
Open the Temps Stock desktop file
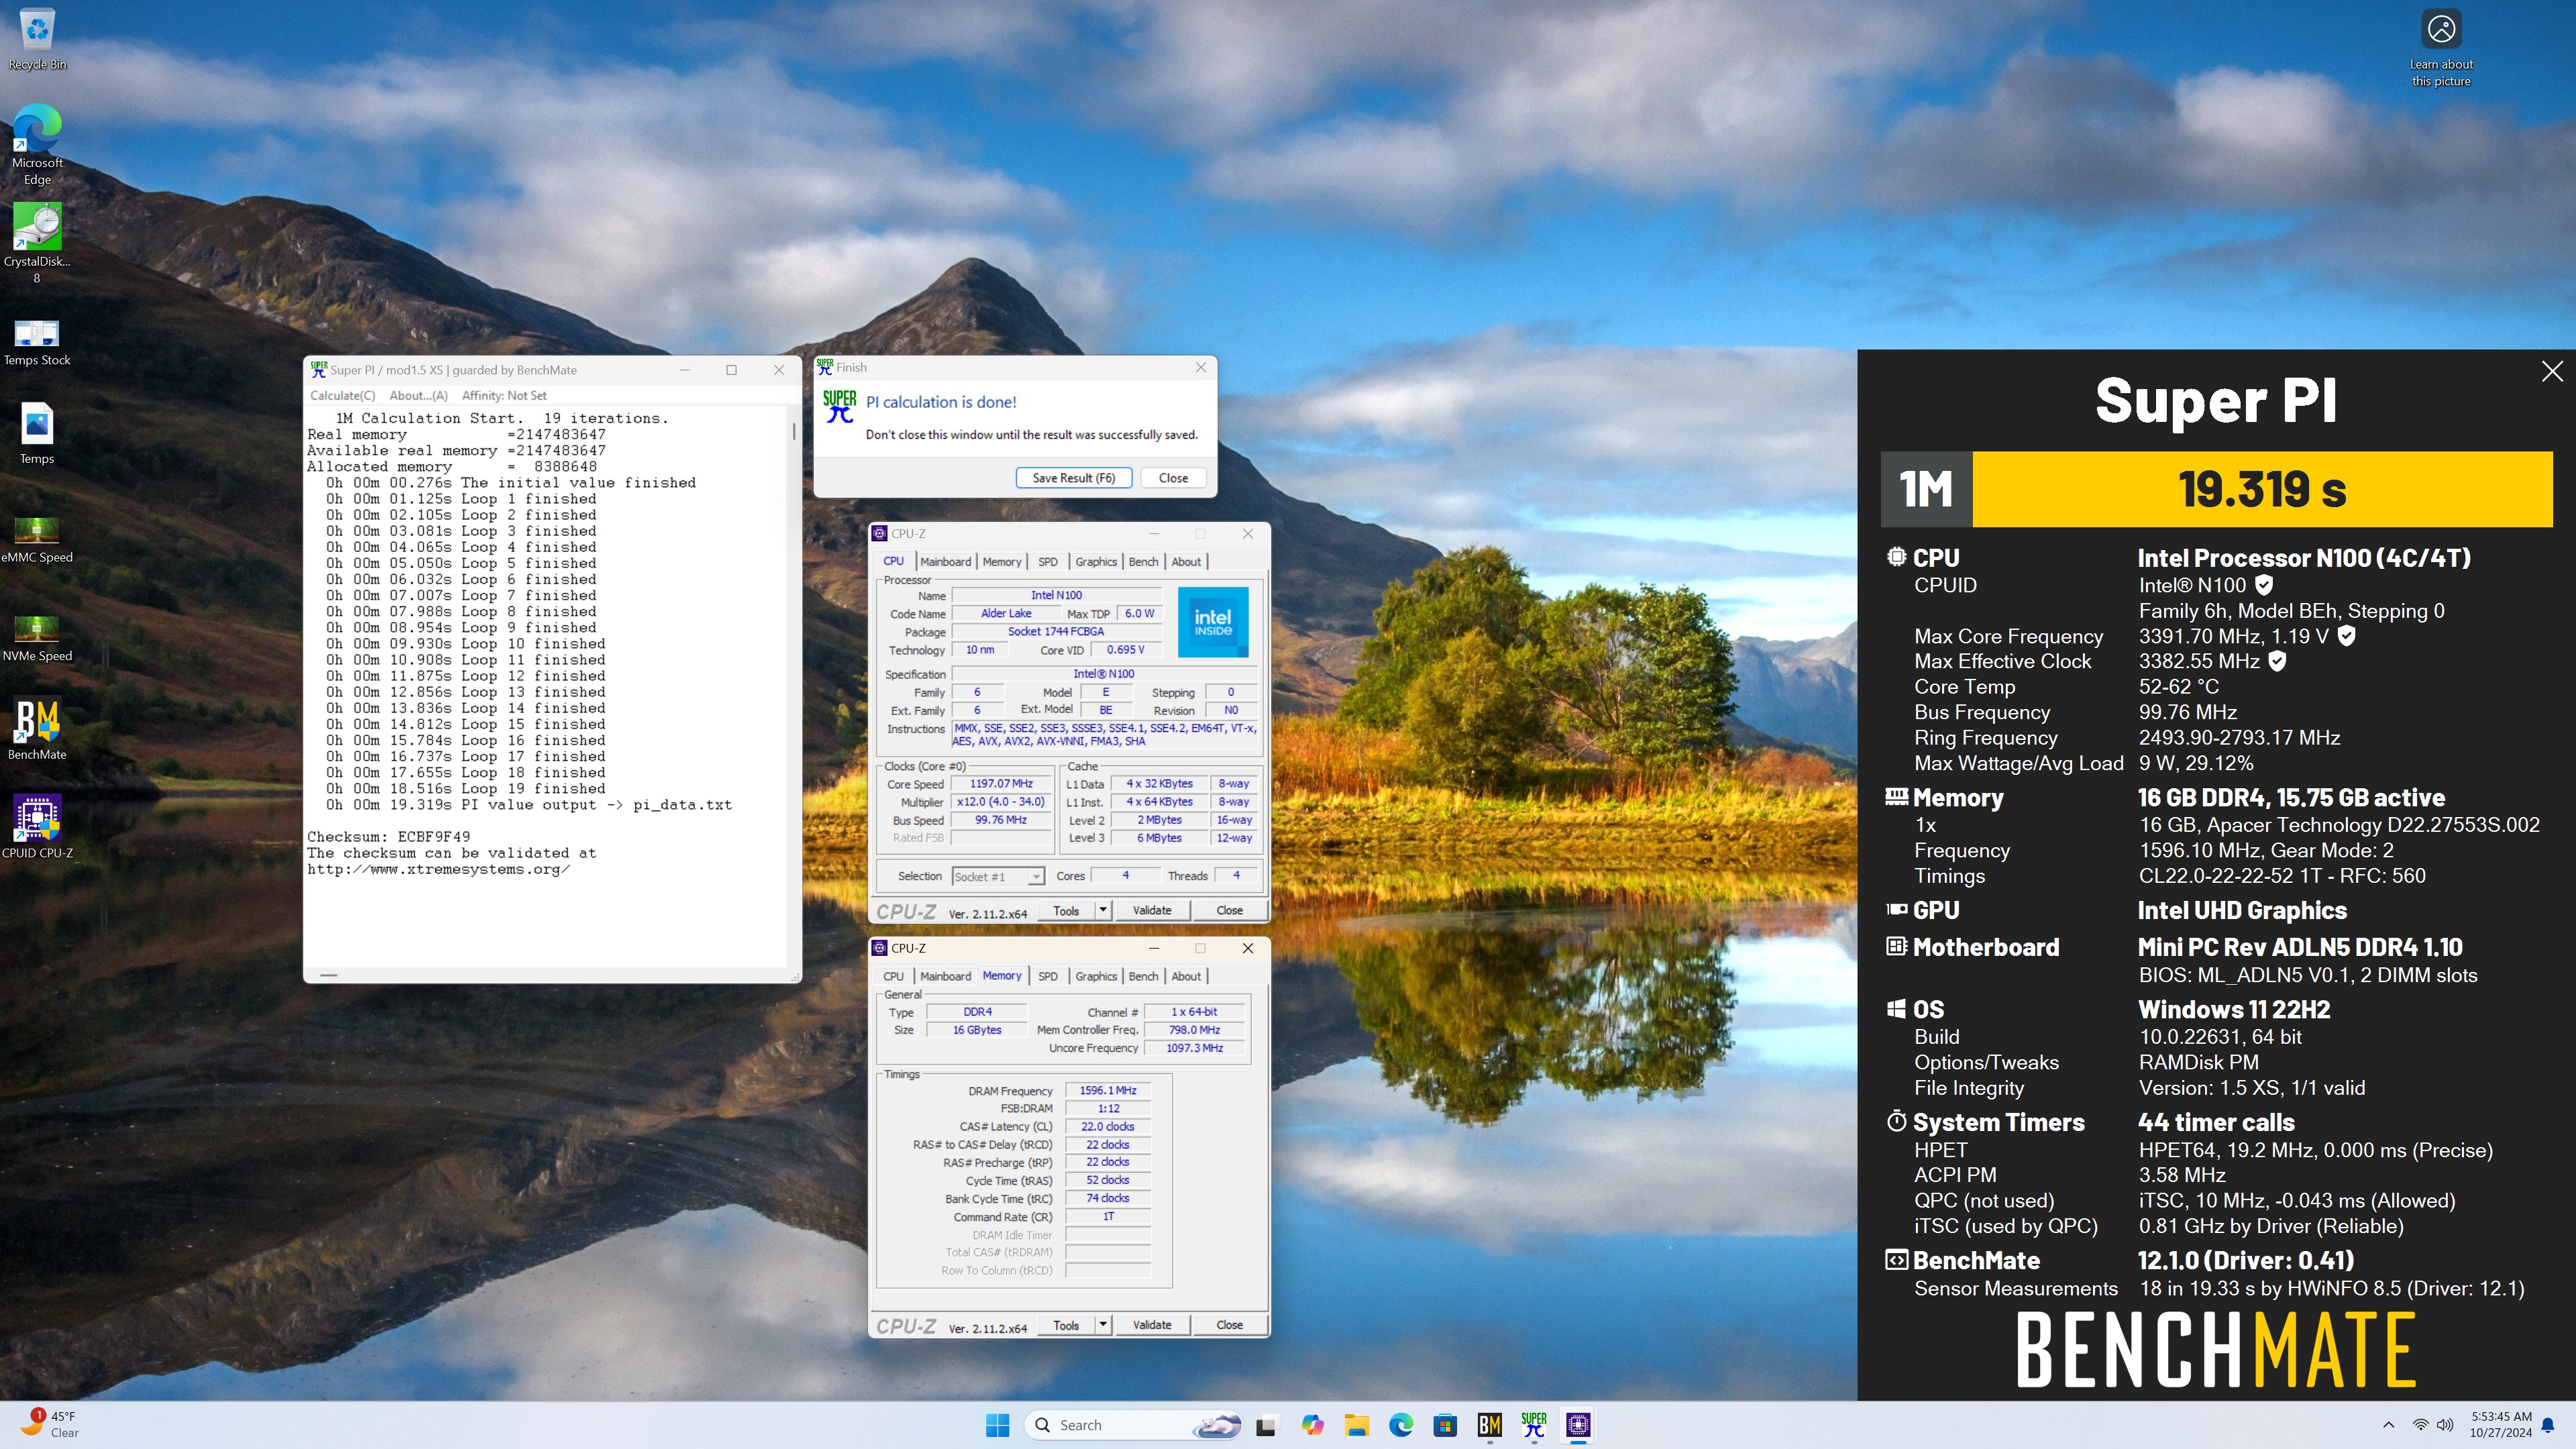(x=37, y=342)
